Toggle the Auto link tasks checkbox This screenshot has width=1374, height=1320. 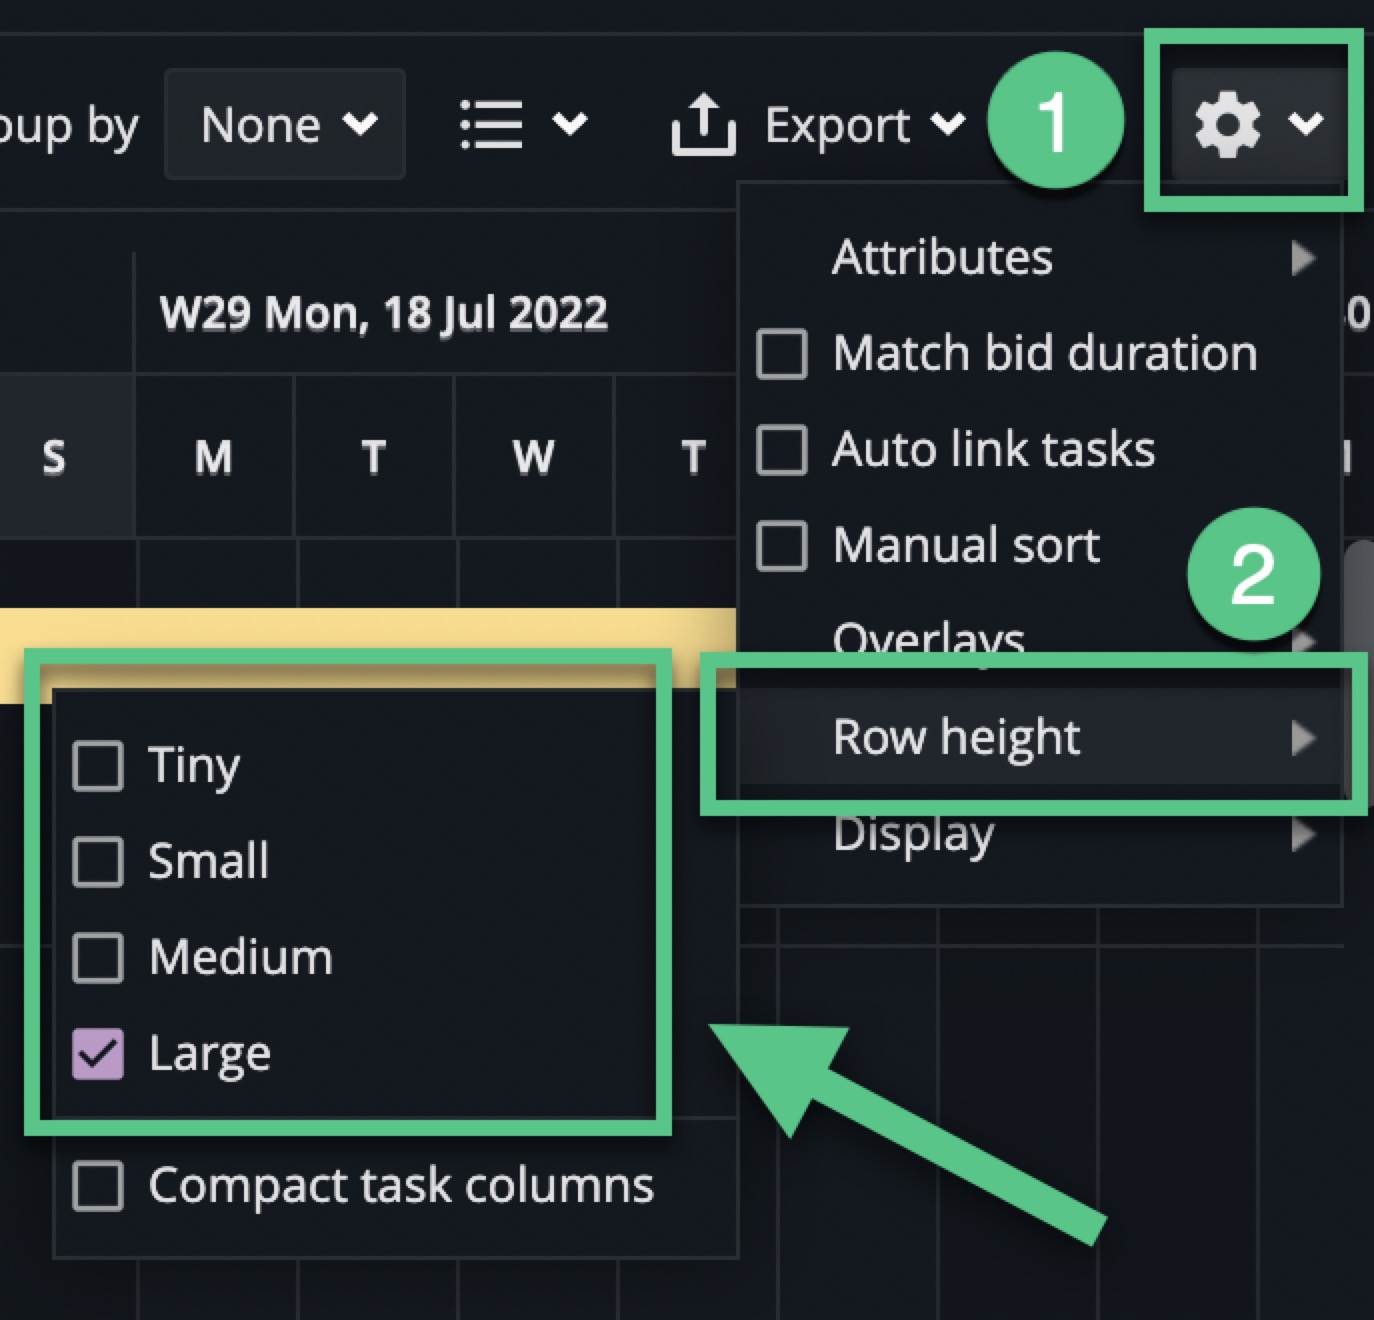point(782,450)
